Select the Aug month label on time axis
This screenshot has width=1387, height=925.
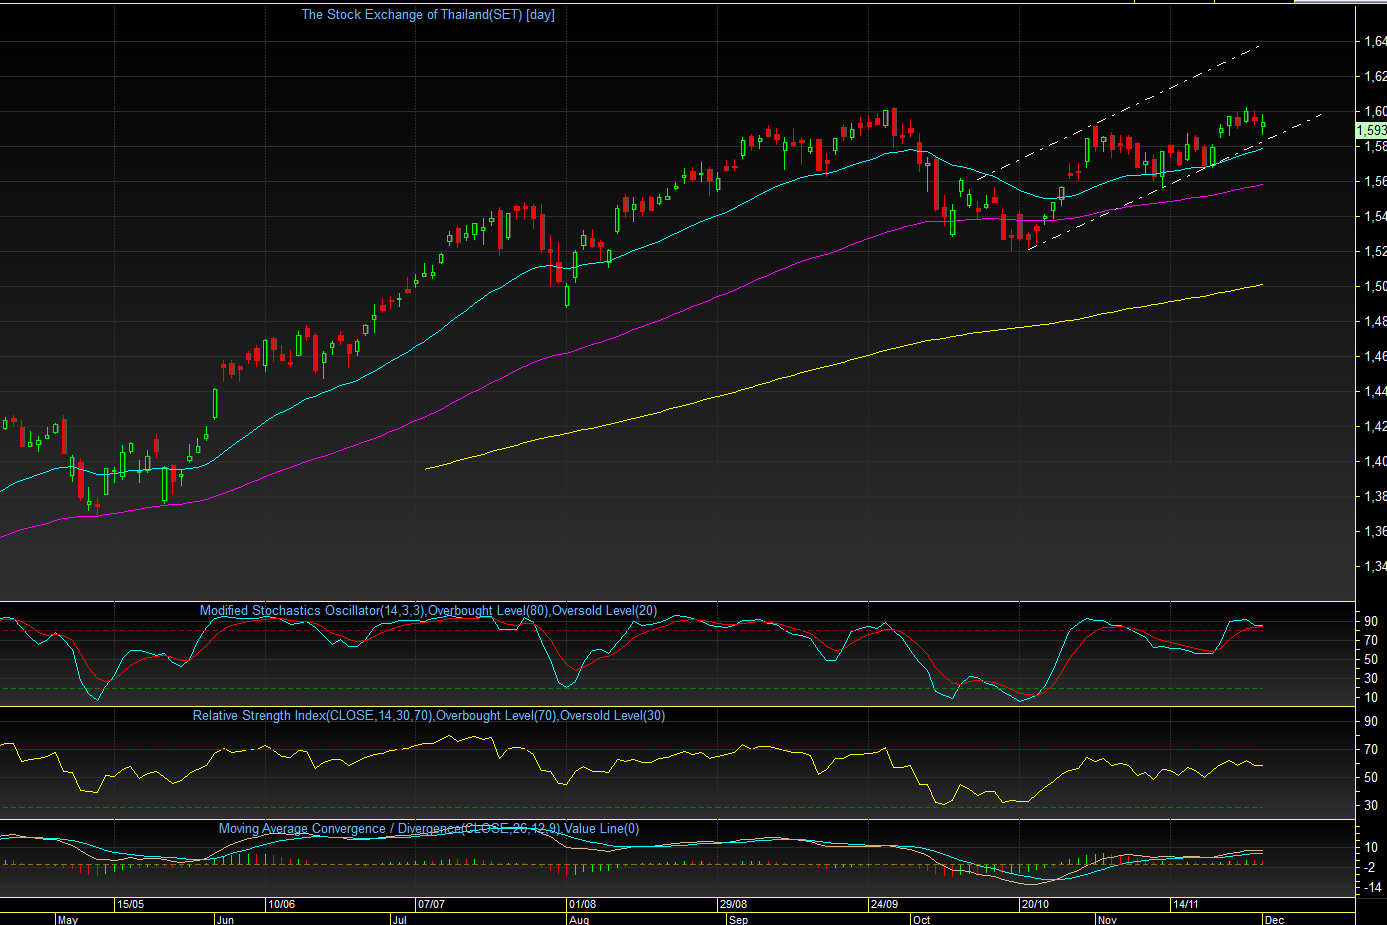click(x=579, y=919)
